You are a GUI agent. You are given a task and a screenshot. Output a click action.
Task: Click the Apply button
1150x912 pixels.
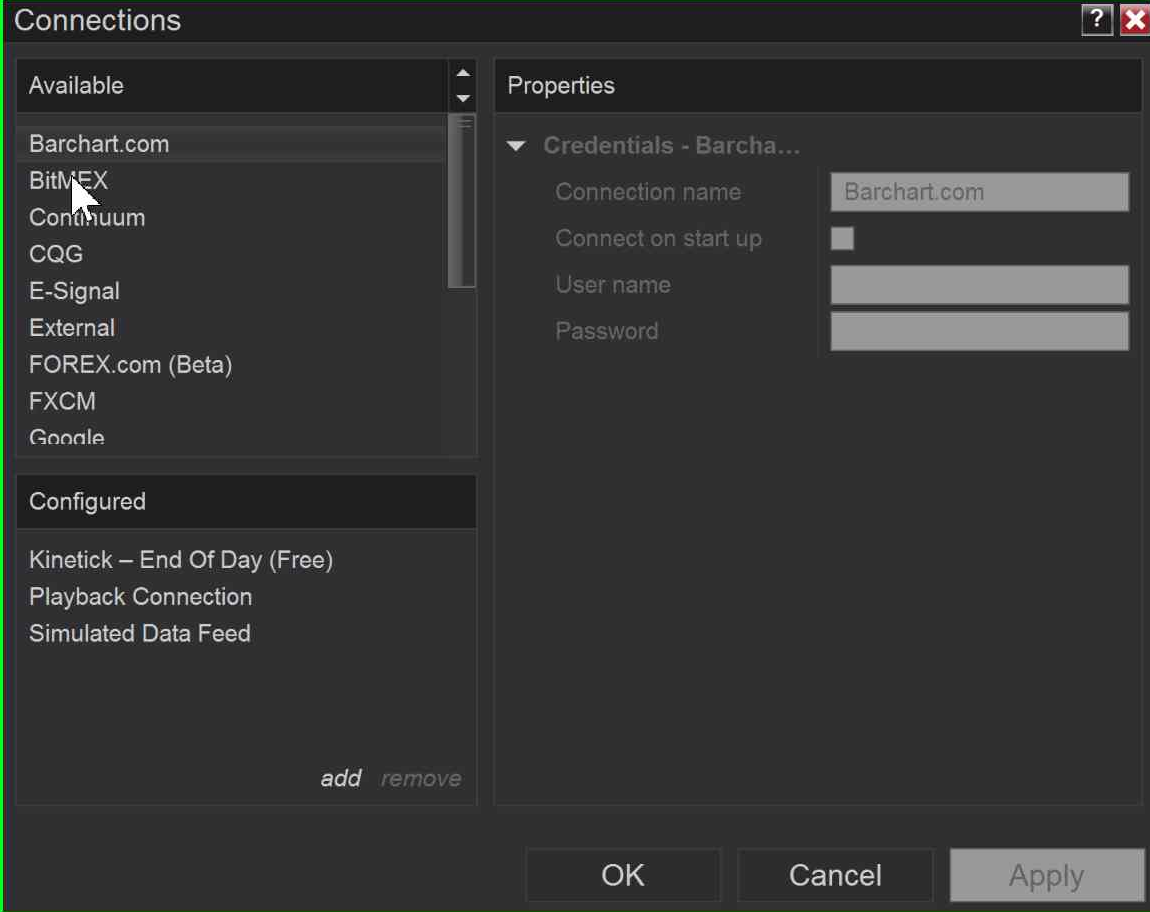coord(1047,875)
